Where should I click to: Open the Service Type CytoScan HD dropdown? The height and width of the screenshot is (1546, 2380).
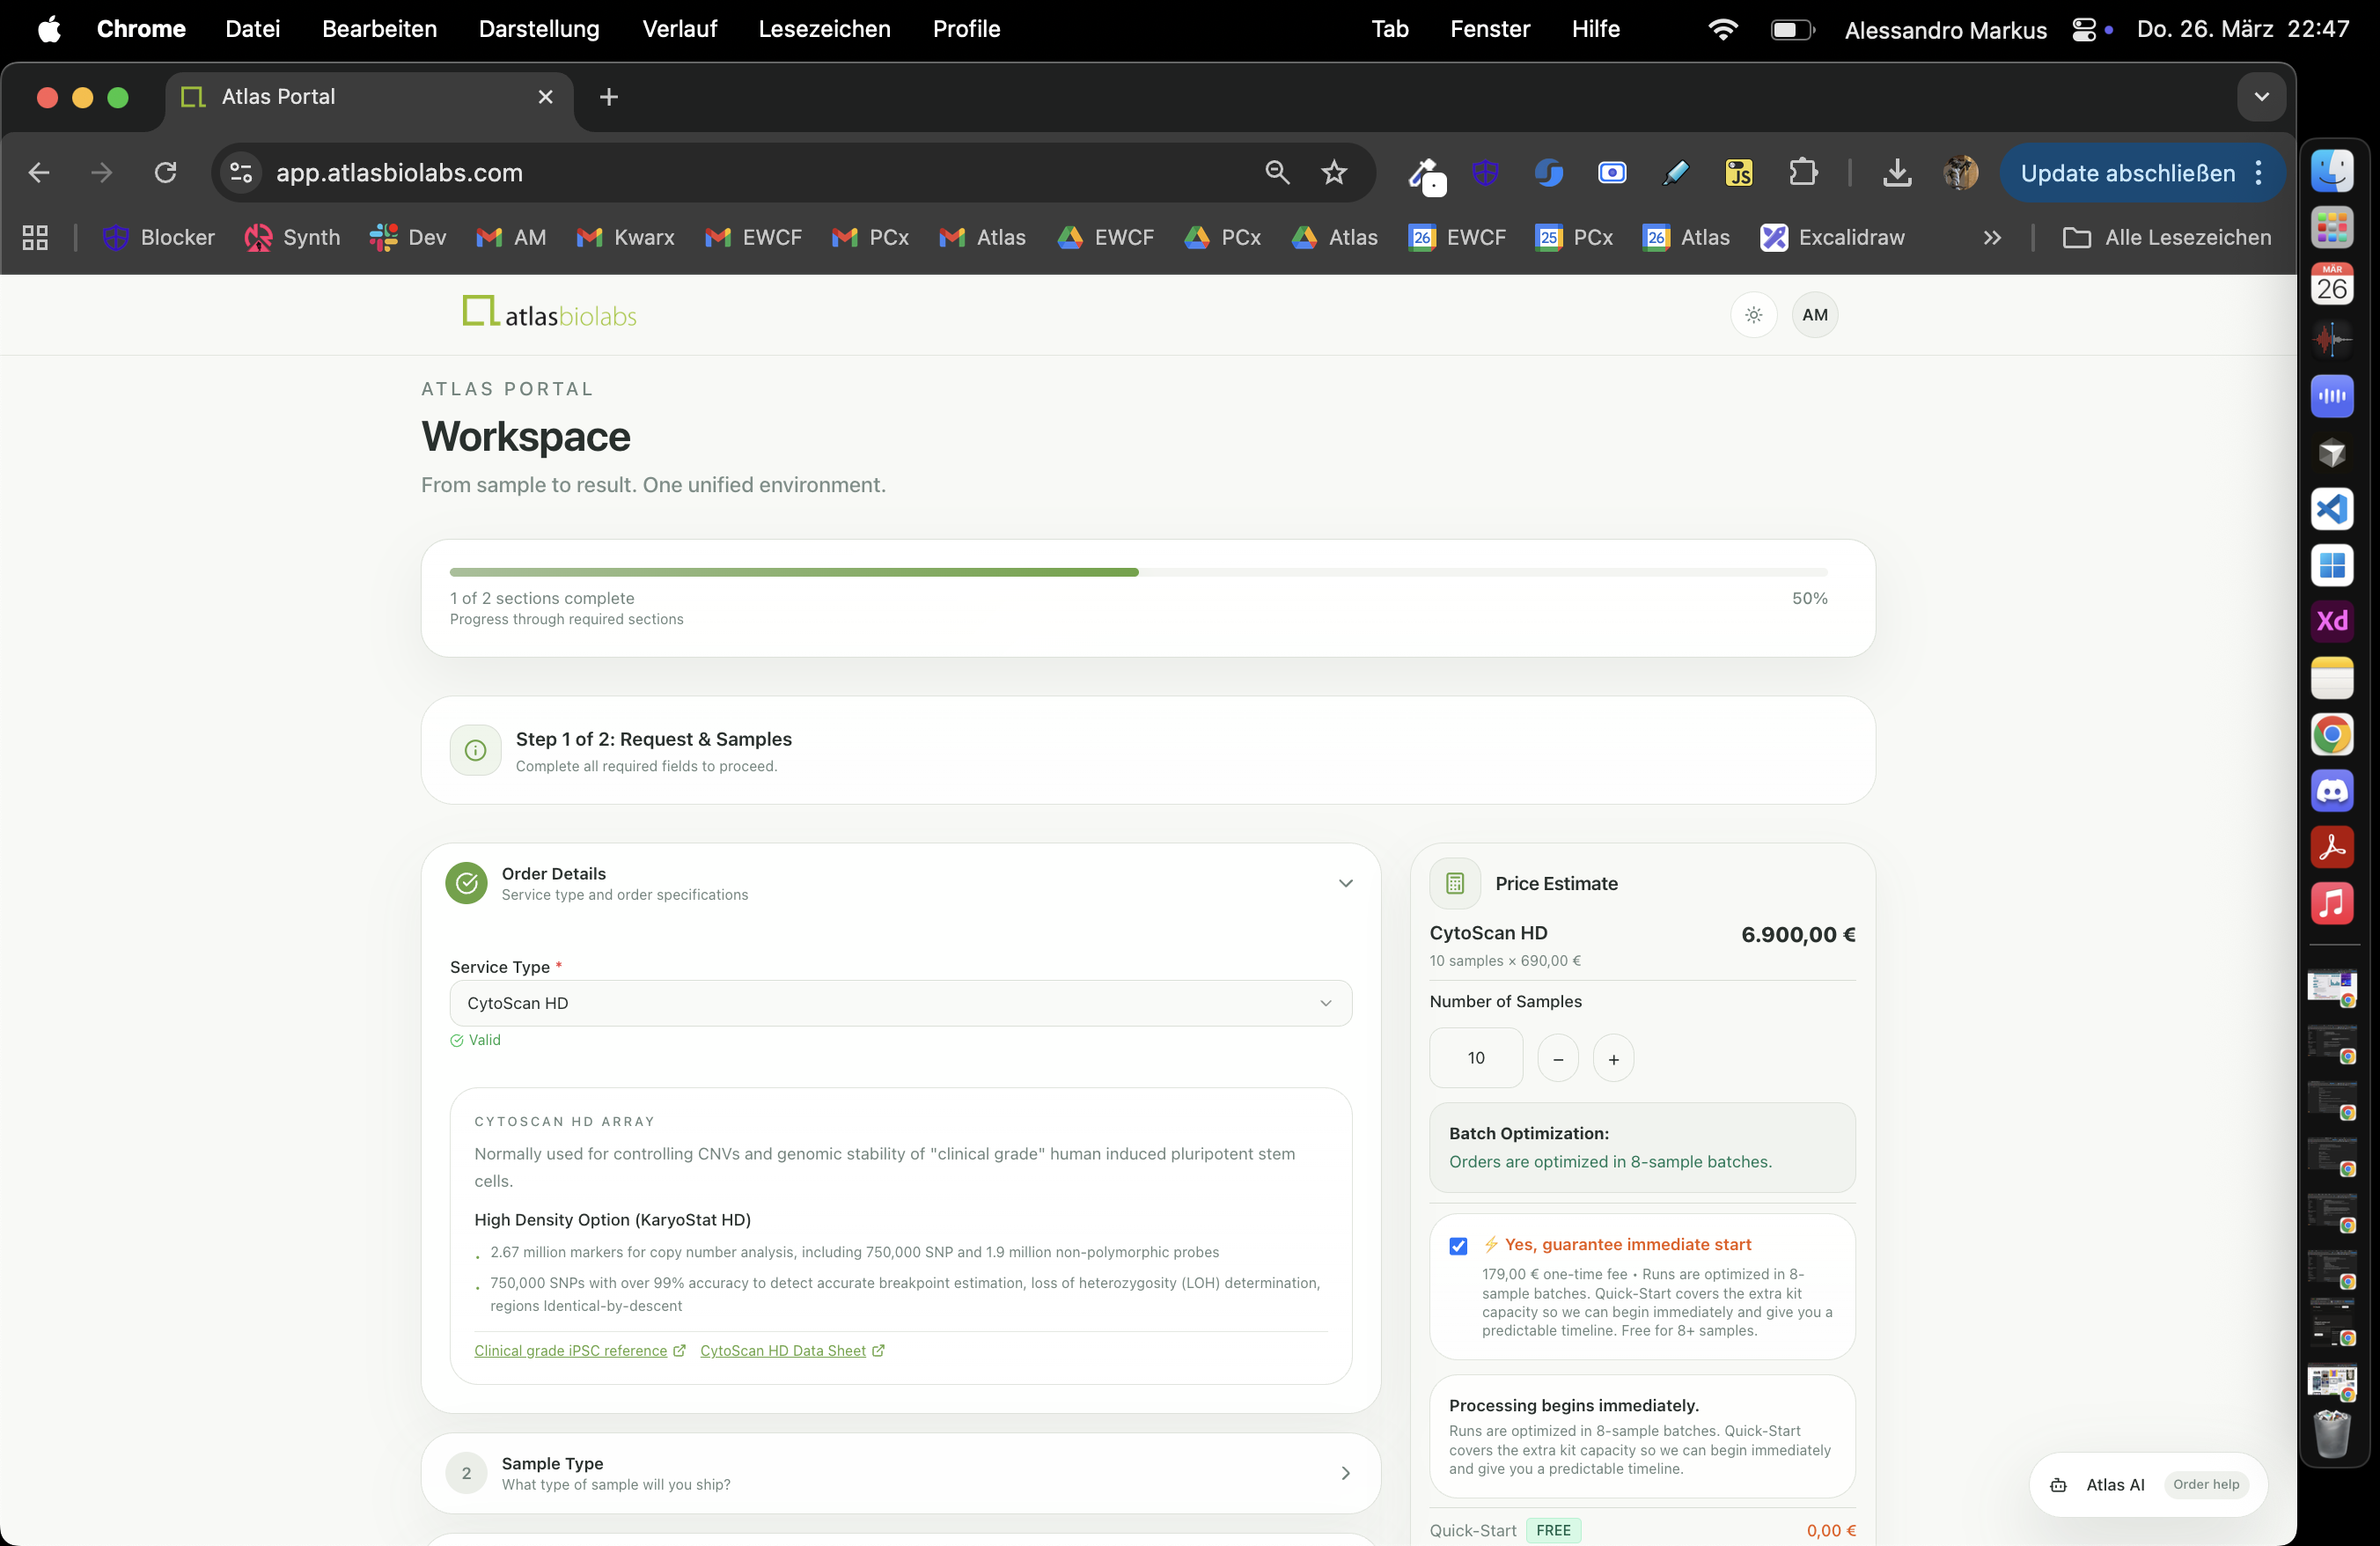900,1003
